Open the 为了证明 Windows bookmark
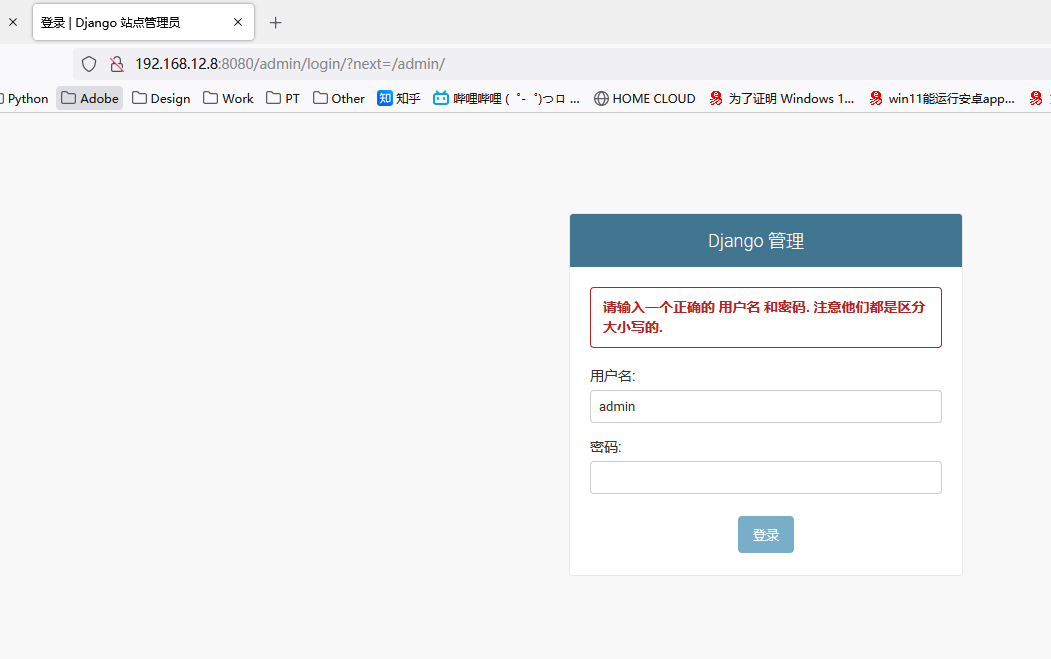 [782, 99]
